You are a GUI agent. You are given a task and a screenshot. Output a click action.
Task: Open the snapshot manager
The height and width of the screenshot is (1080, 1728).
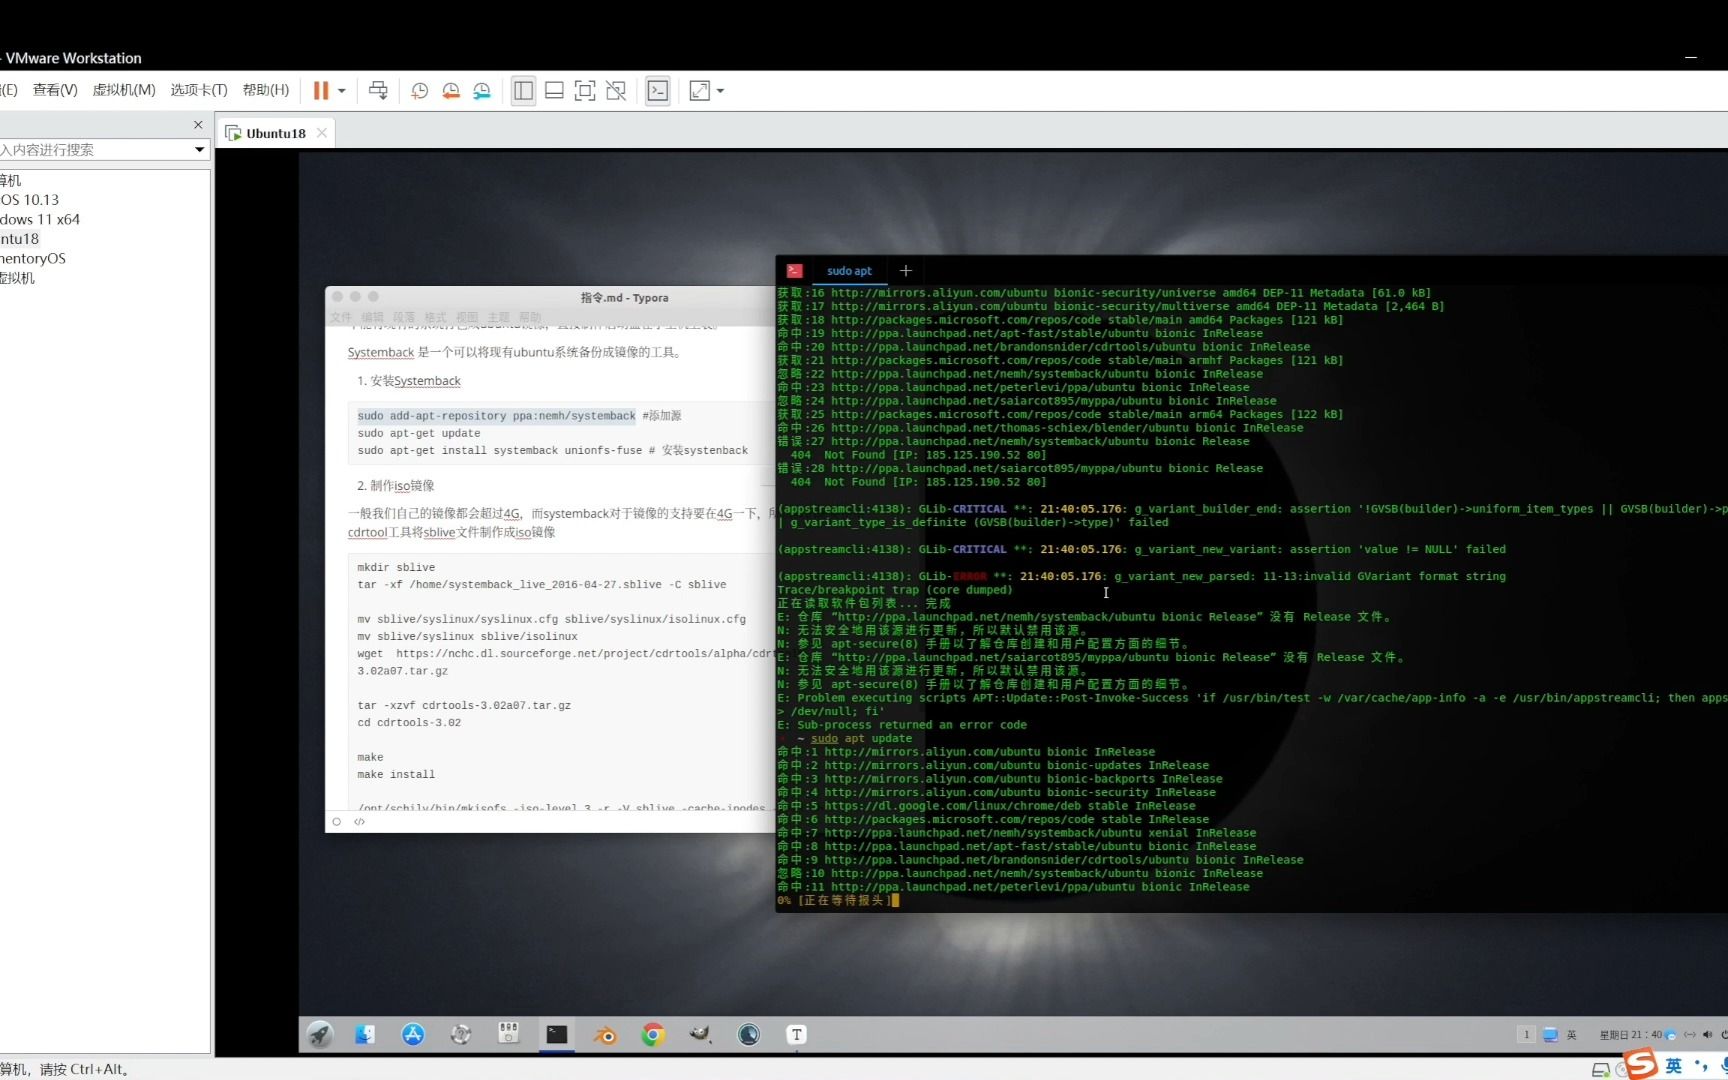[x=482, y=91]
